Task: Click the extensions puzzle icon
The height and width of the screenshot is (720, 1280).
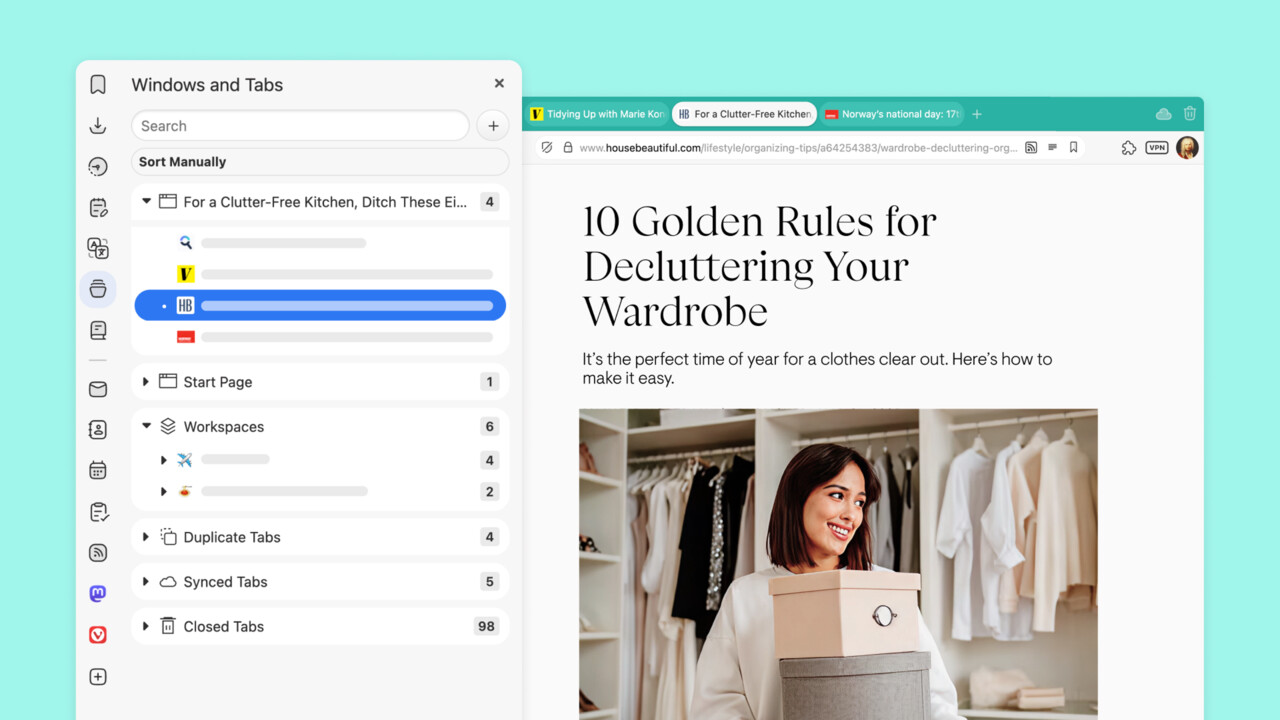Action: [x=1129, y=147]
